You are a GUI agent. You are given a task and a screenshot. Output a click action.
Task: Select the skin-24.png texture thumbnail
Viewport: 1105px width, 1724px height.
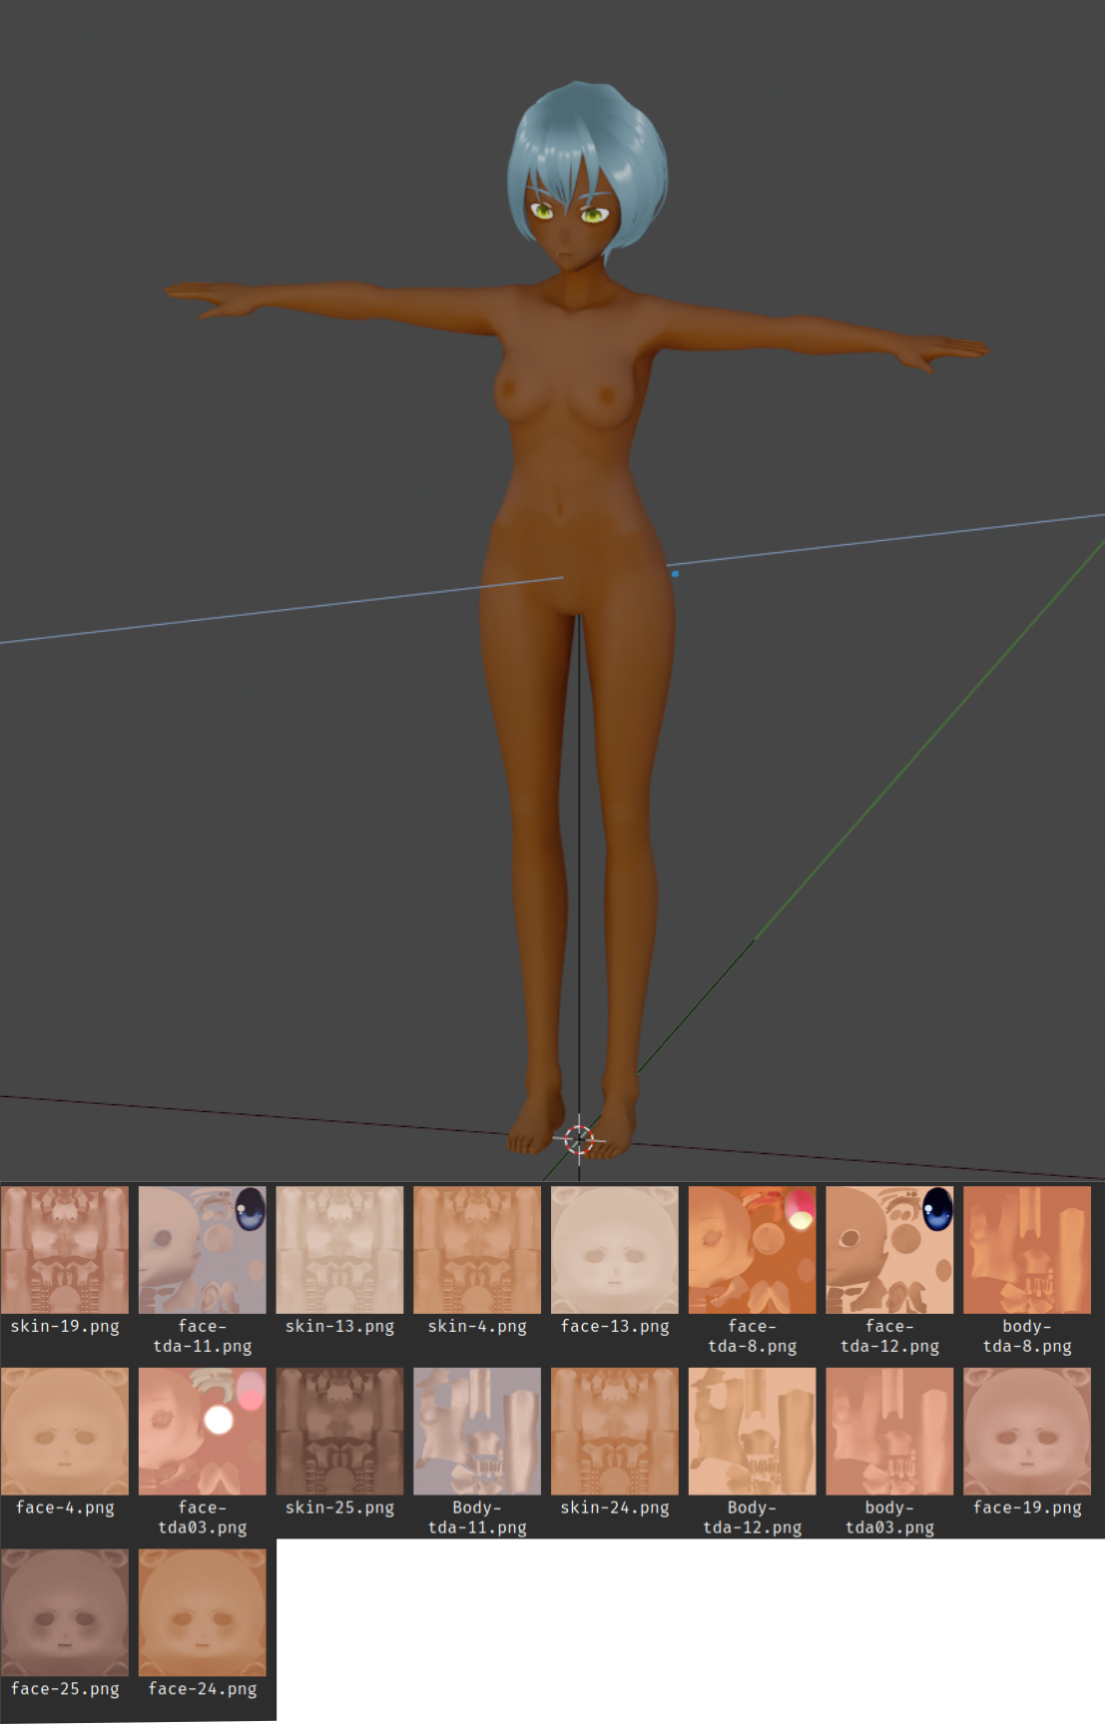click(615, 1431)
